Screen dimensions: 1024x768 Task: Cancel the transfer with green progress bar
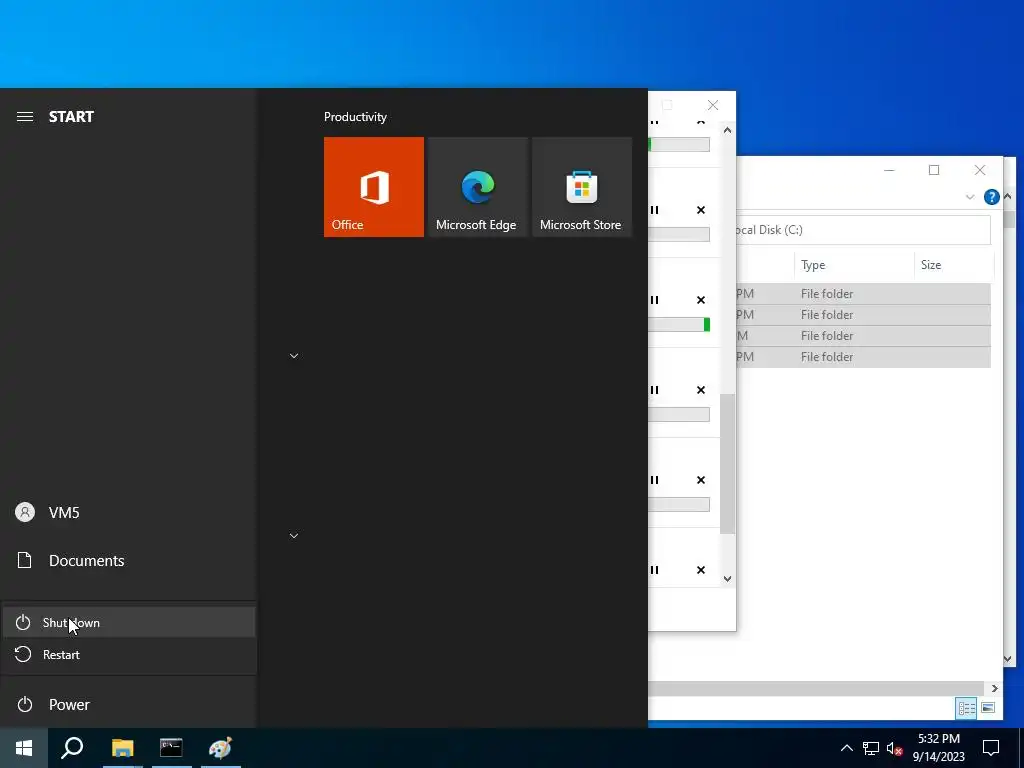(701, 300)
